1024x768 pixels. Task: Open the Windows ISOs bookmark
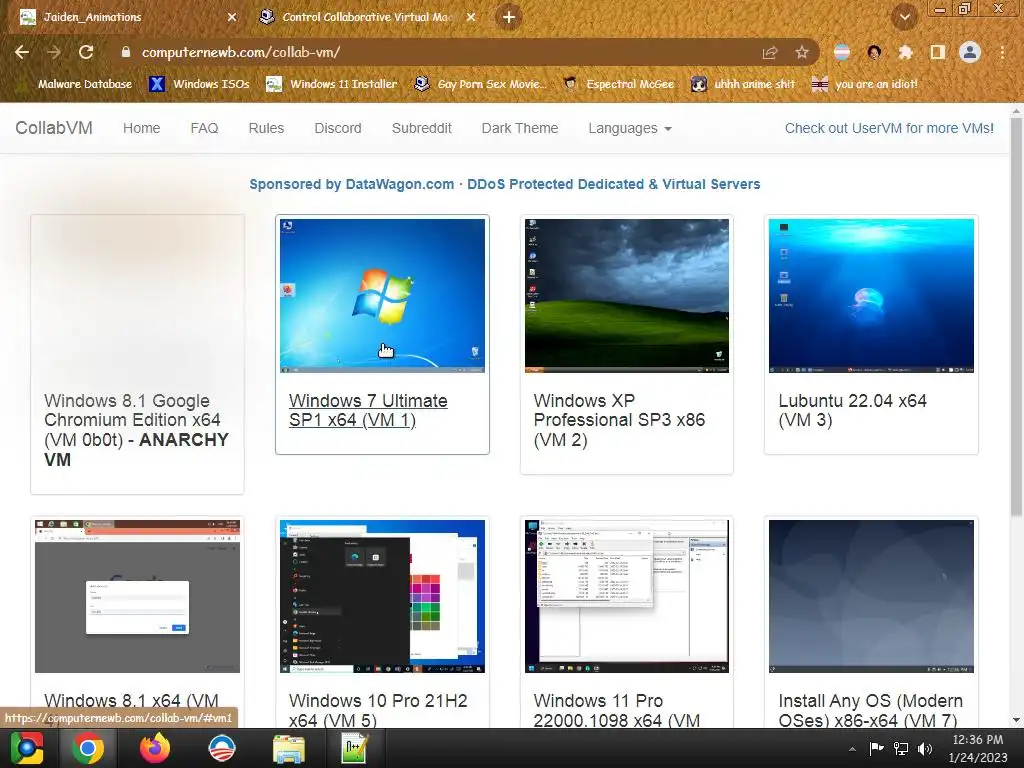[199, 84]
